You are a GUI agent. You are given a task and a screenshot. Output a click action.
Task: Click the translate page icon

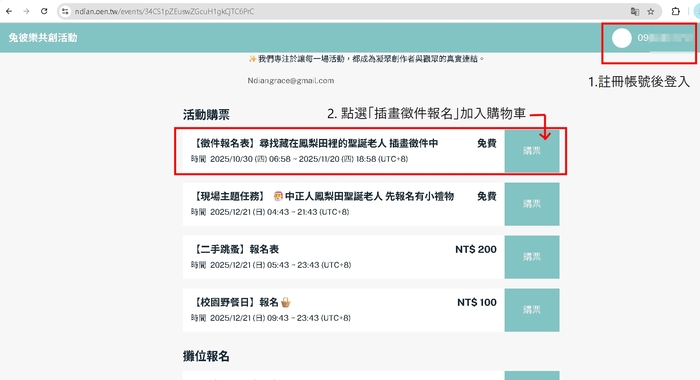[x=634, y=12]
